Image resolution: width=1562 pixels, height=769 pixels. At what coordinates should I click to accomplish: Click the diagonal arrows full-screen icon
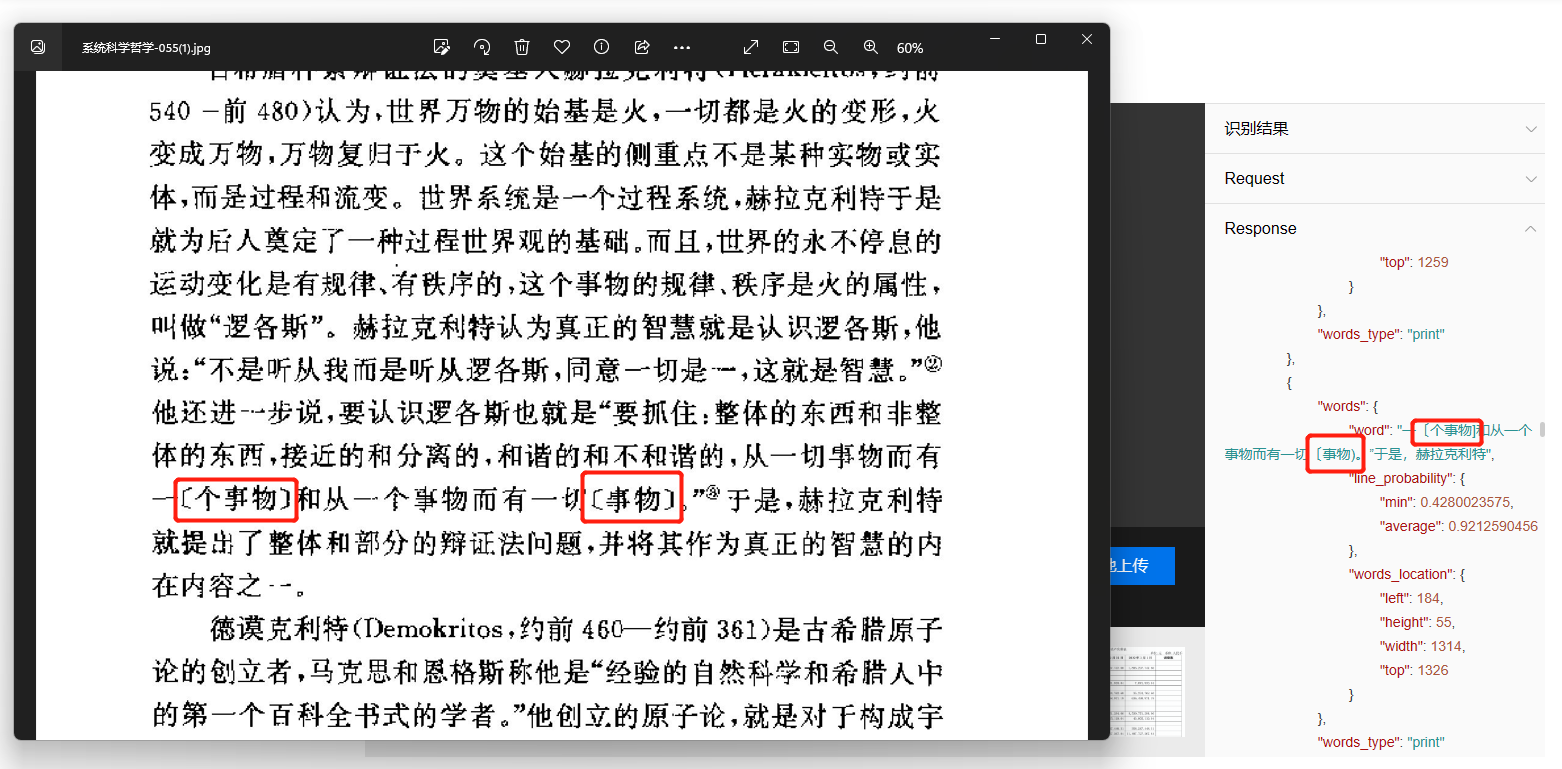tap(751, 47)
